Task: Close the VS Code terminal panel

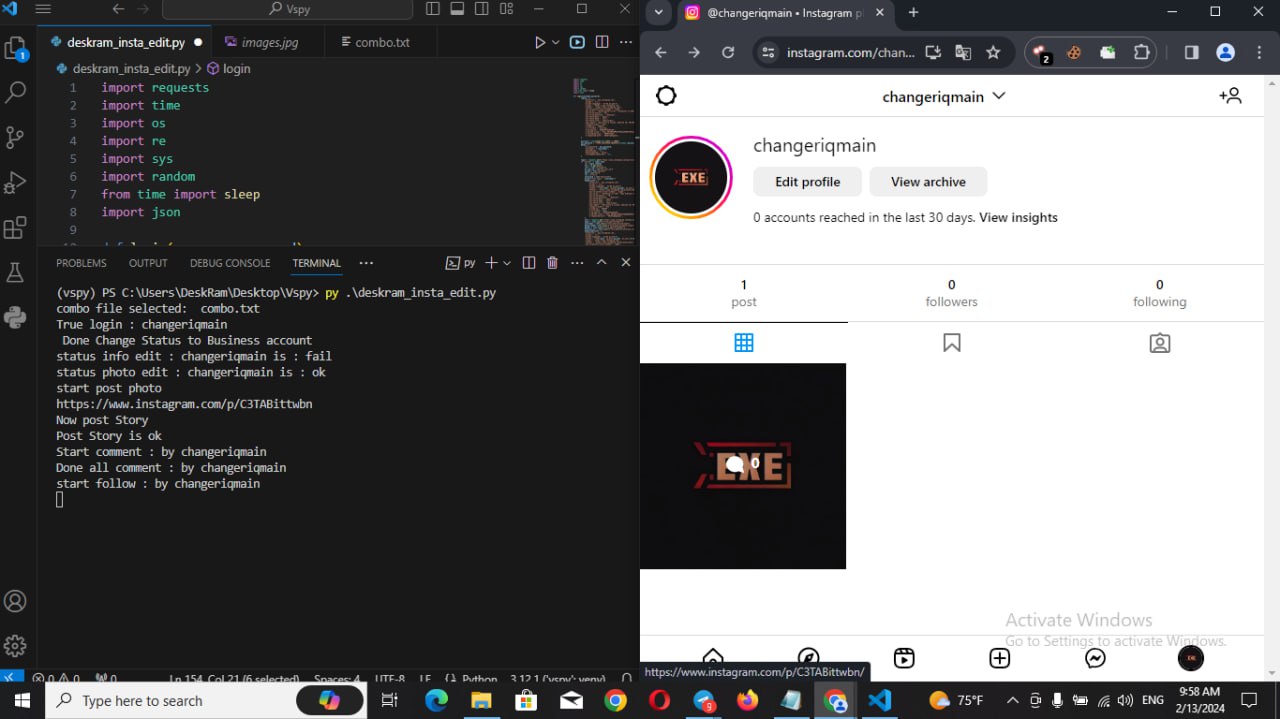Action: (626, 263)
